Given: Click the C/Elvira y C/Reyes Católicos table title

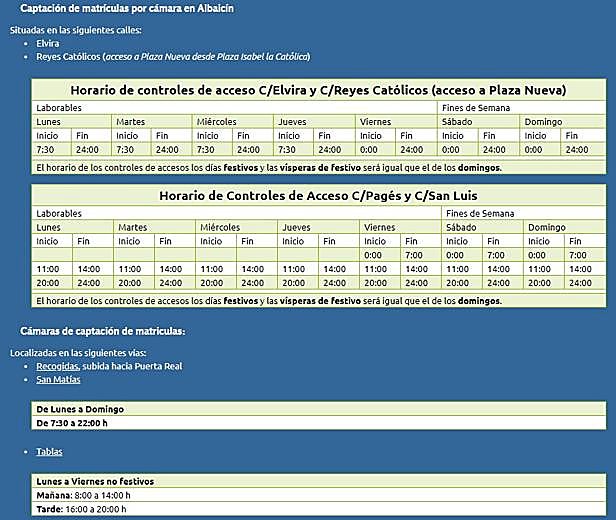Looking at the screenshot, I should [x=318, y=90].
